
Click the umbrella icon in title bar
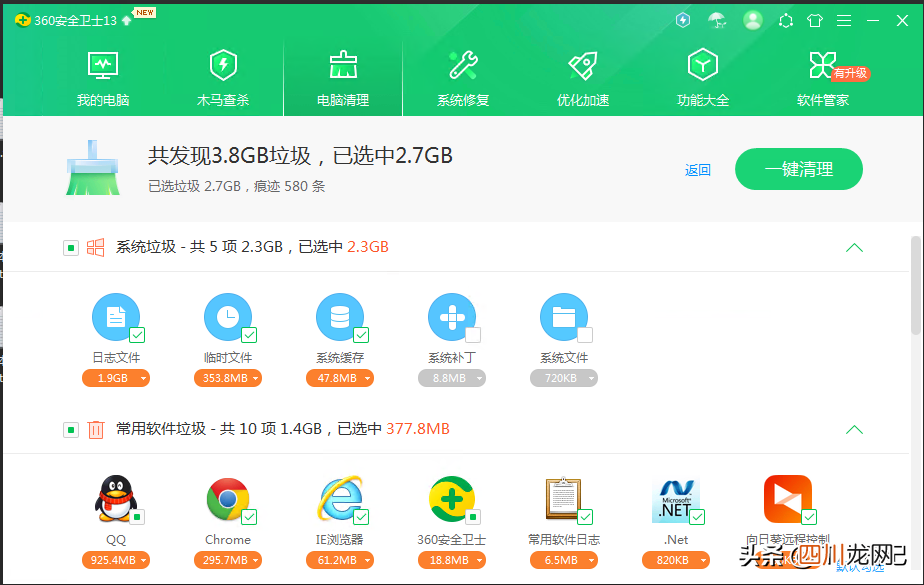pyautogui.click(x=717, y=21)
